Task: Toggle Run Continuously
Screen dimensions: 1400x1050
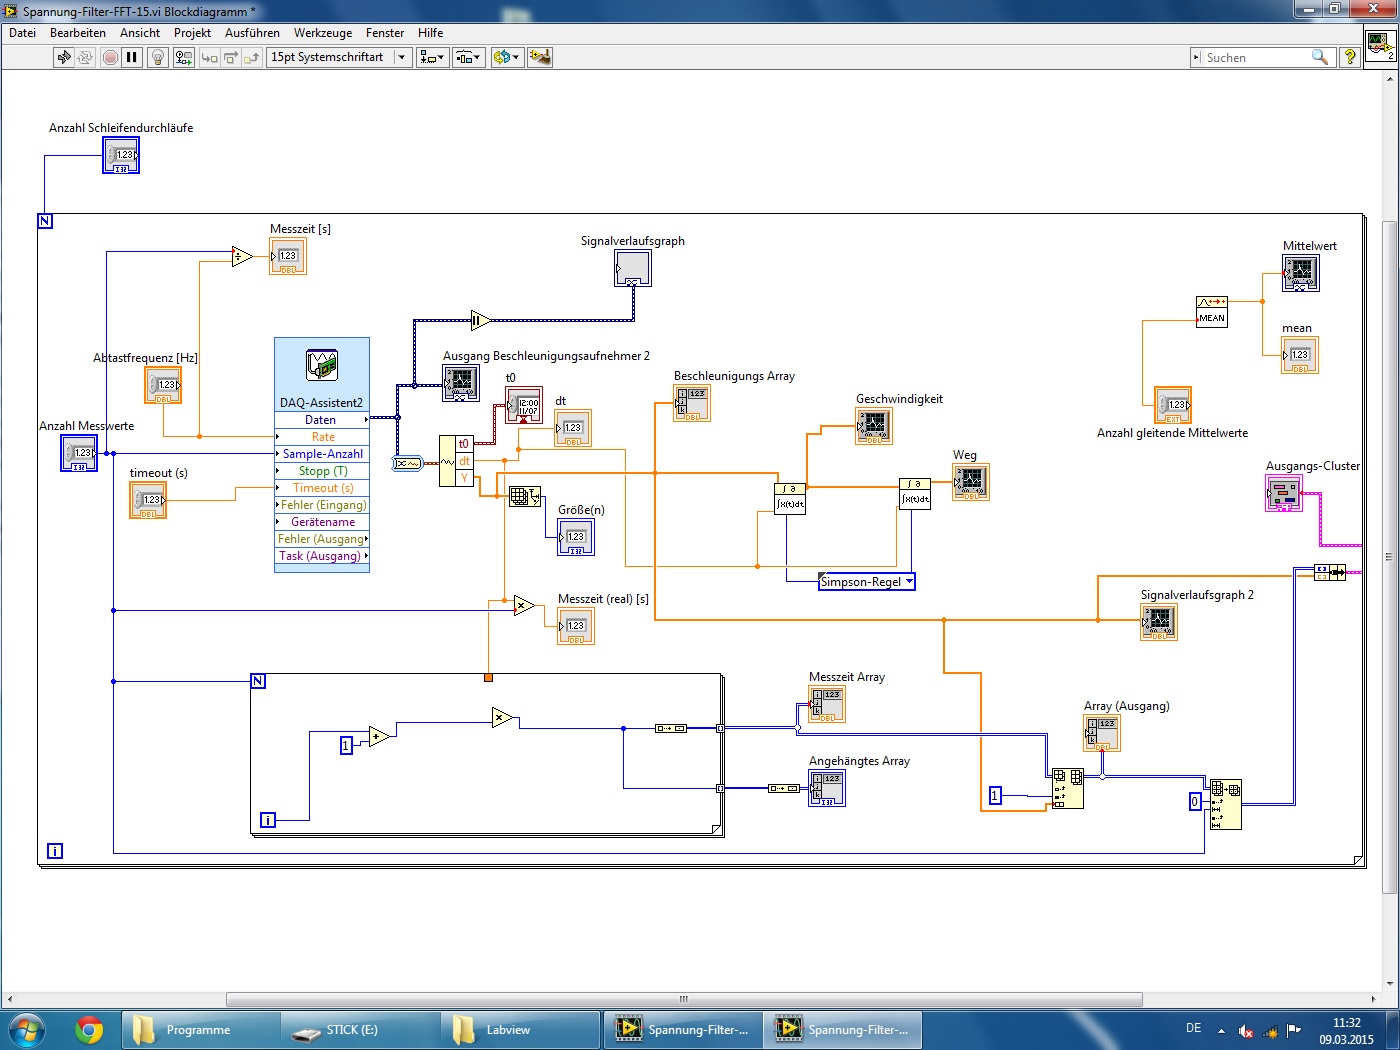Action: click(x=85, y=57)
